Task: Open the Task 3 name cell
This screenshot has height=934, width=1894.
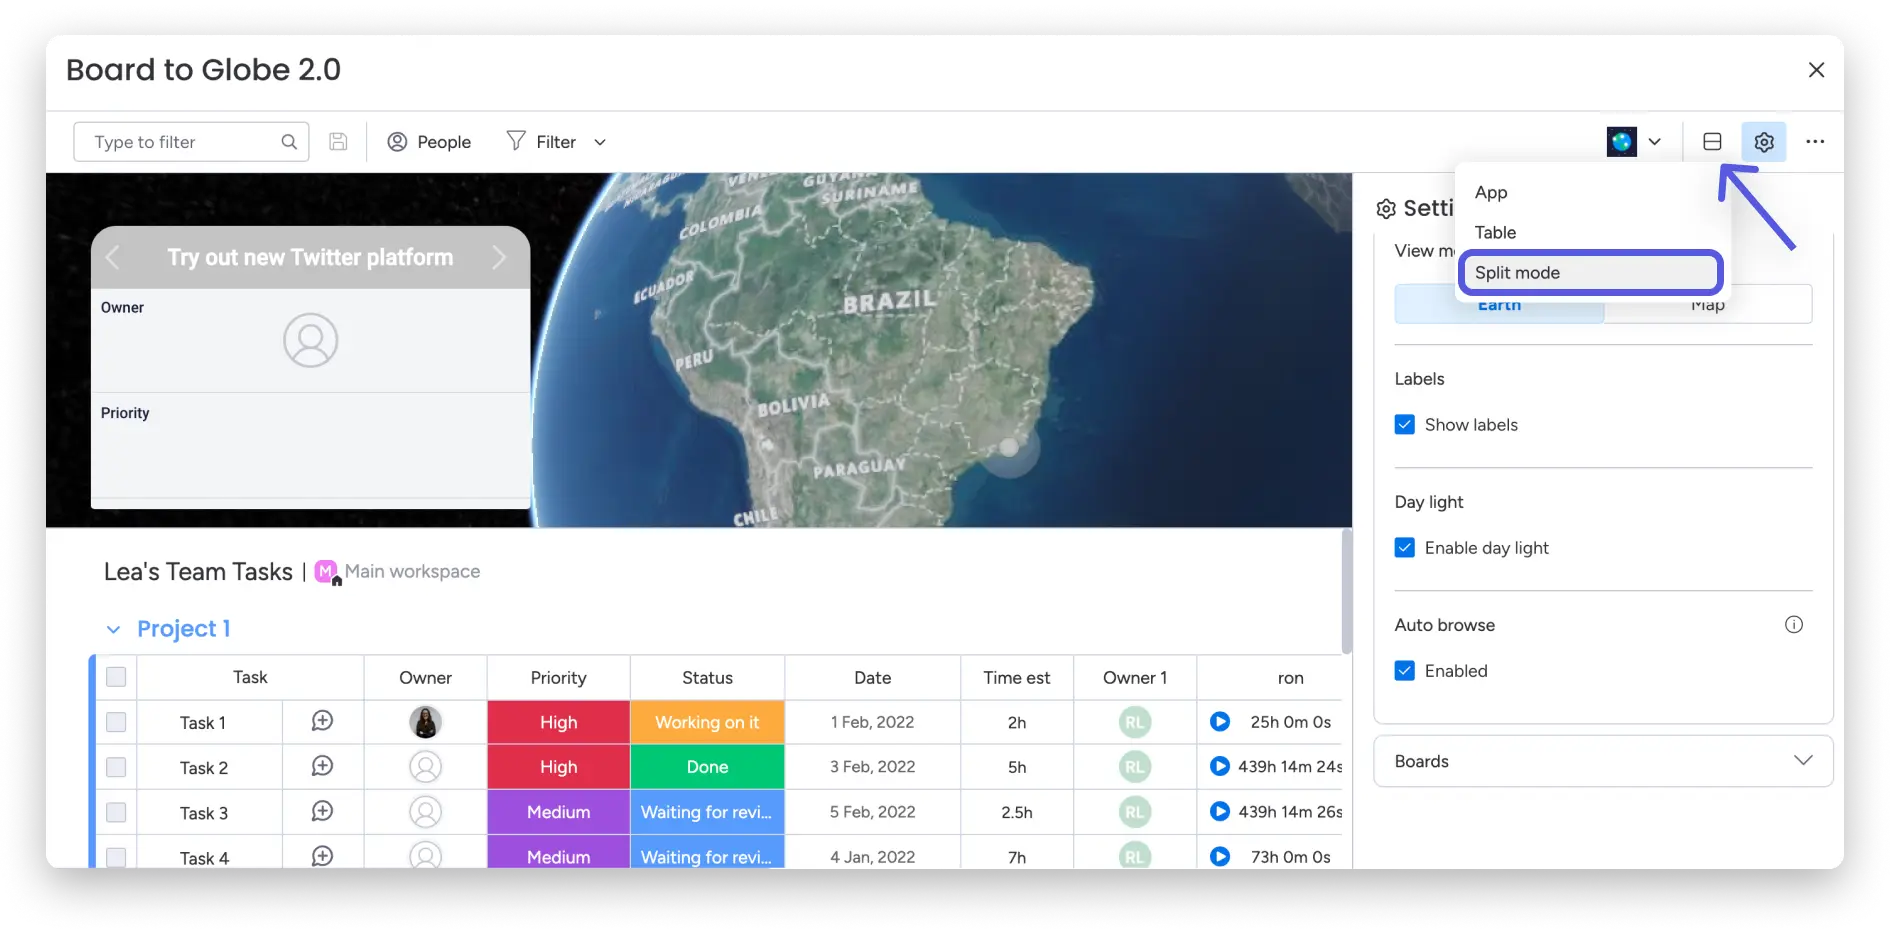Action: tap(204, 813)
